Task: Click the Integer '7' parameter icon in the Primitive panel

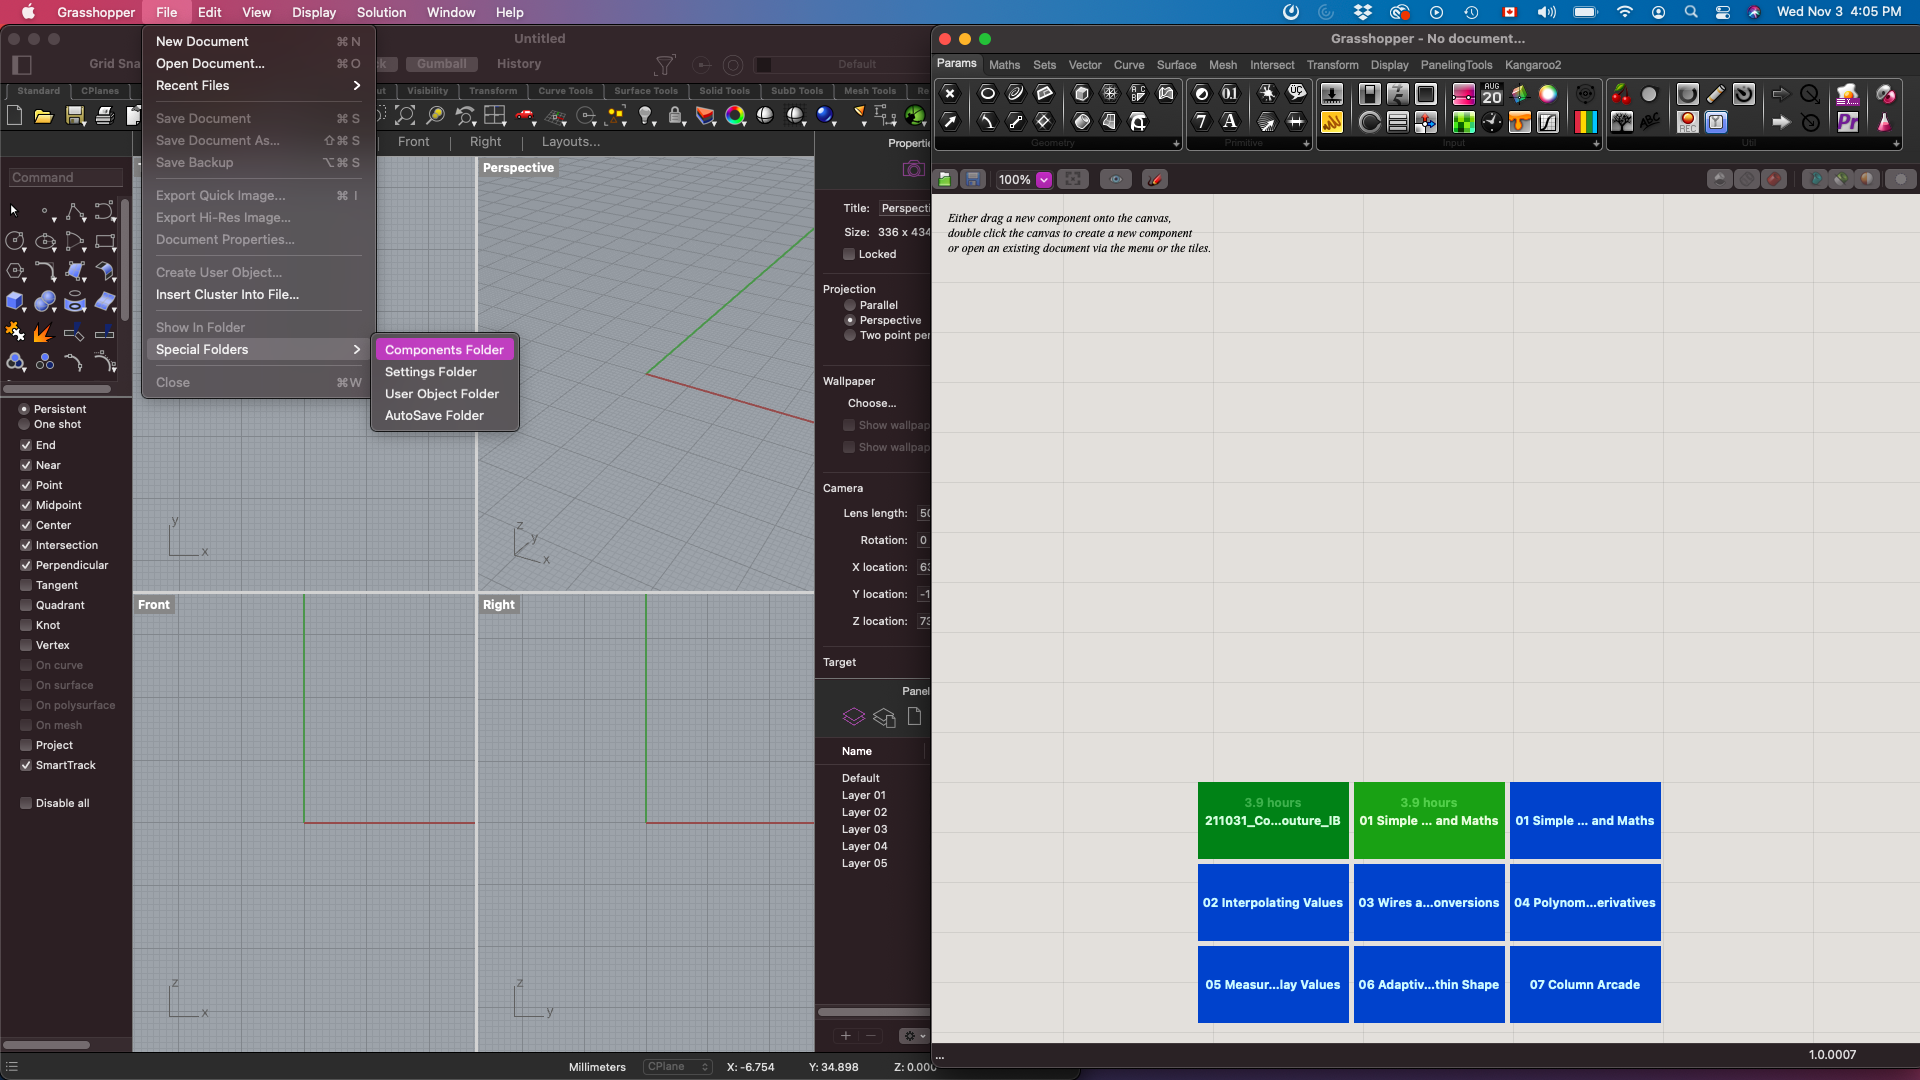Action: coord(1202,122)
